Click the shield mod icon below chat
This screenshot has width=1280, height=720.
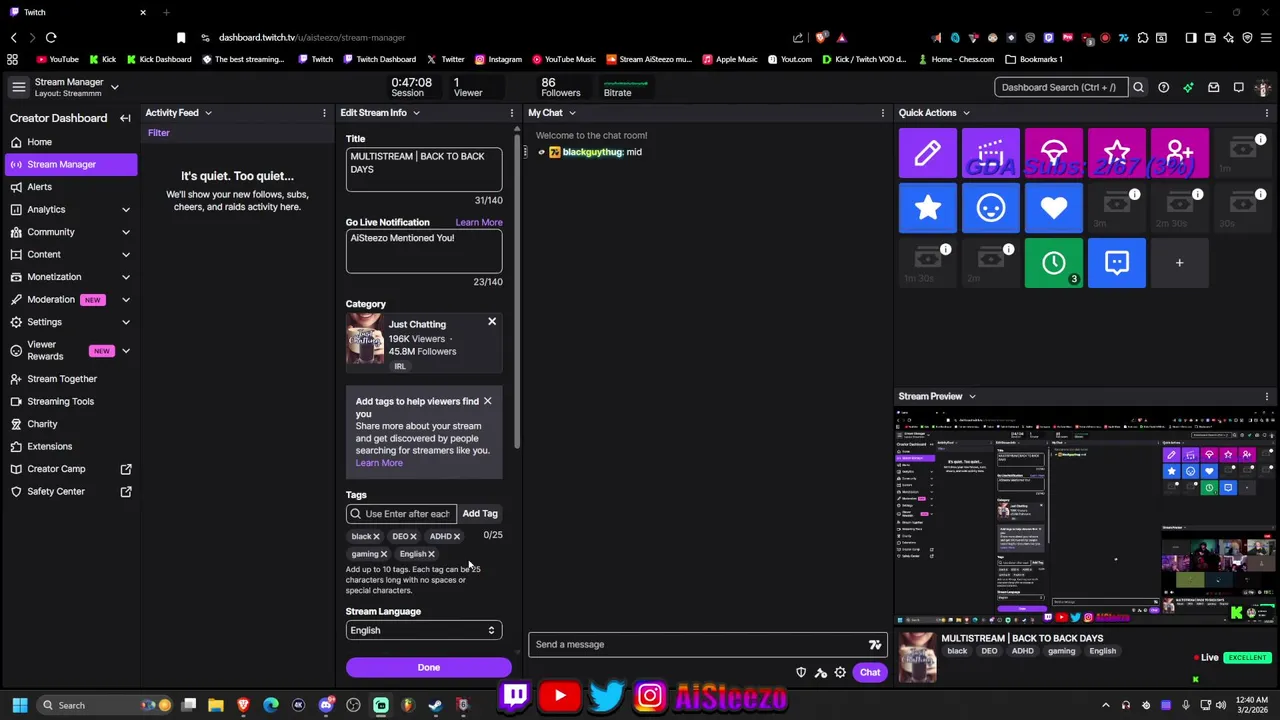point(800,672)
